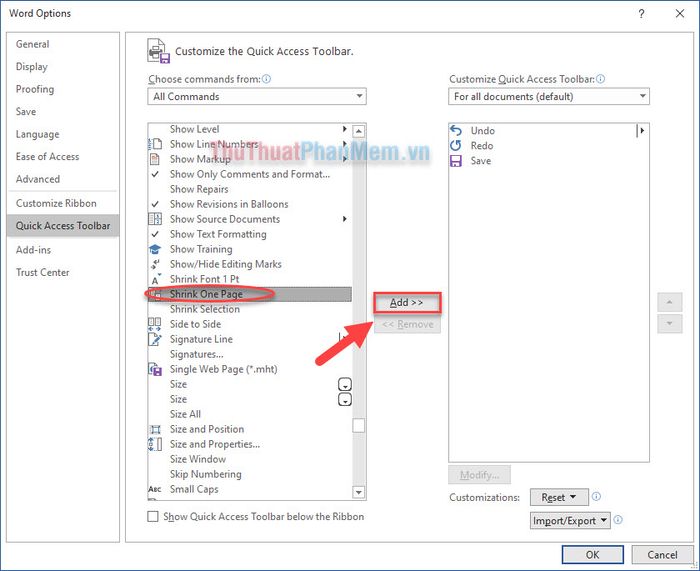700x571 pixels.
Task: Click the Redo icon in toolbar list
Action: coord(456,146)
